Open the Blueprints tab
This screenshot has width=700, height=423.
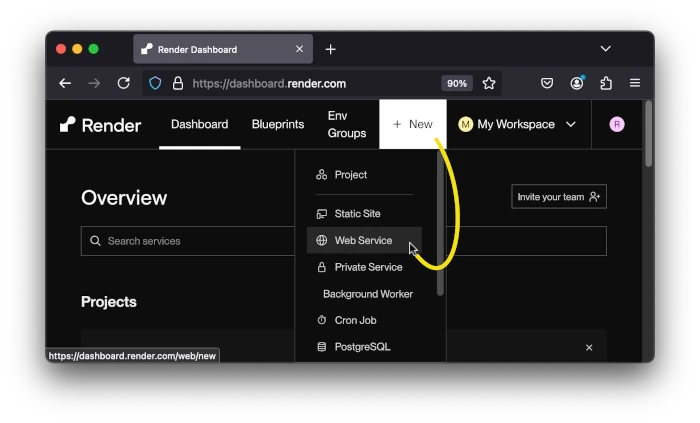tap(278, 124)
